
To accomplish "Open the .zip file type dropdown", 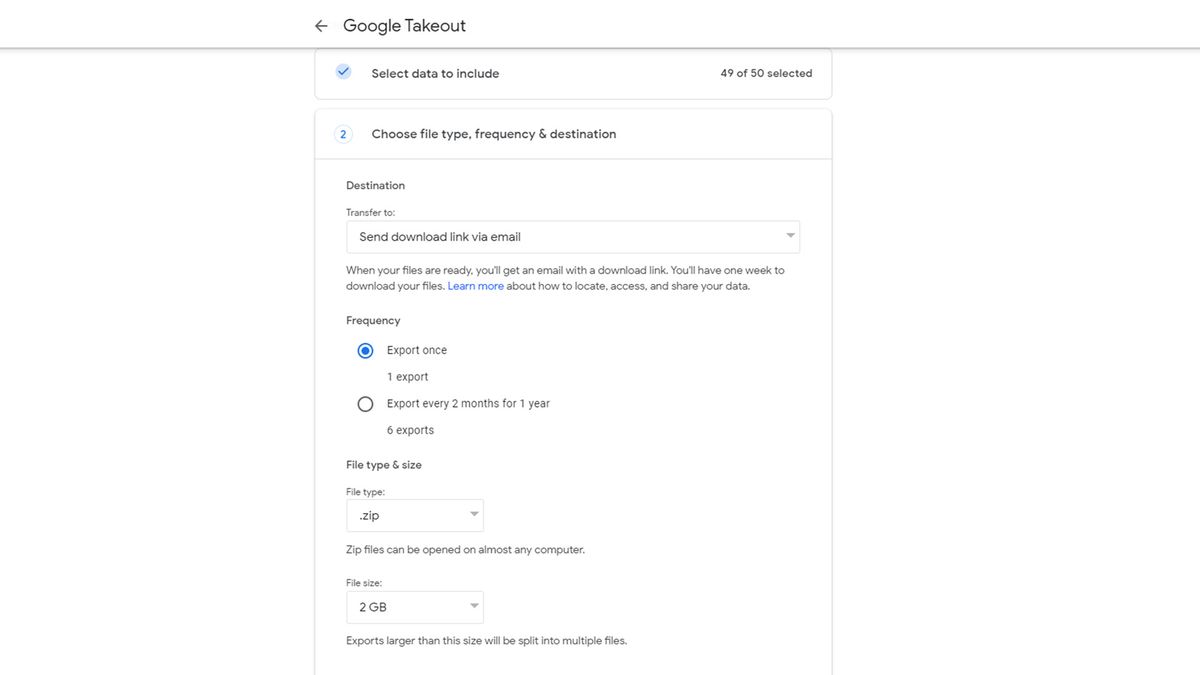I will point(414,514).
